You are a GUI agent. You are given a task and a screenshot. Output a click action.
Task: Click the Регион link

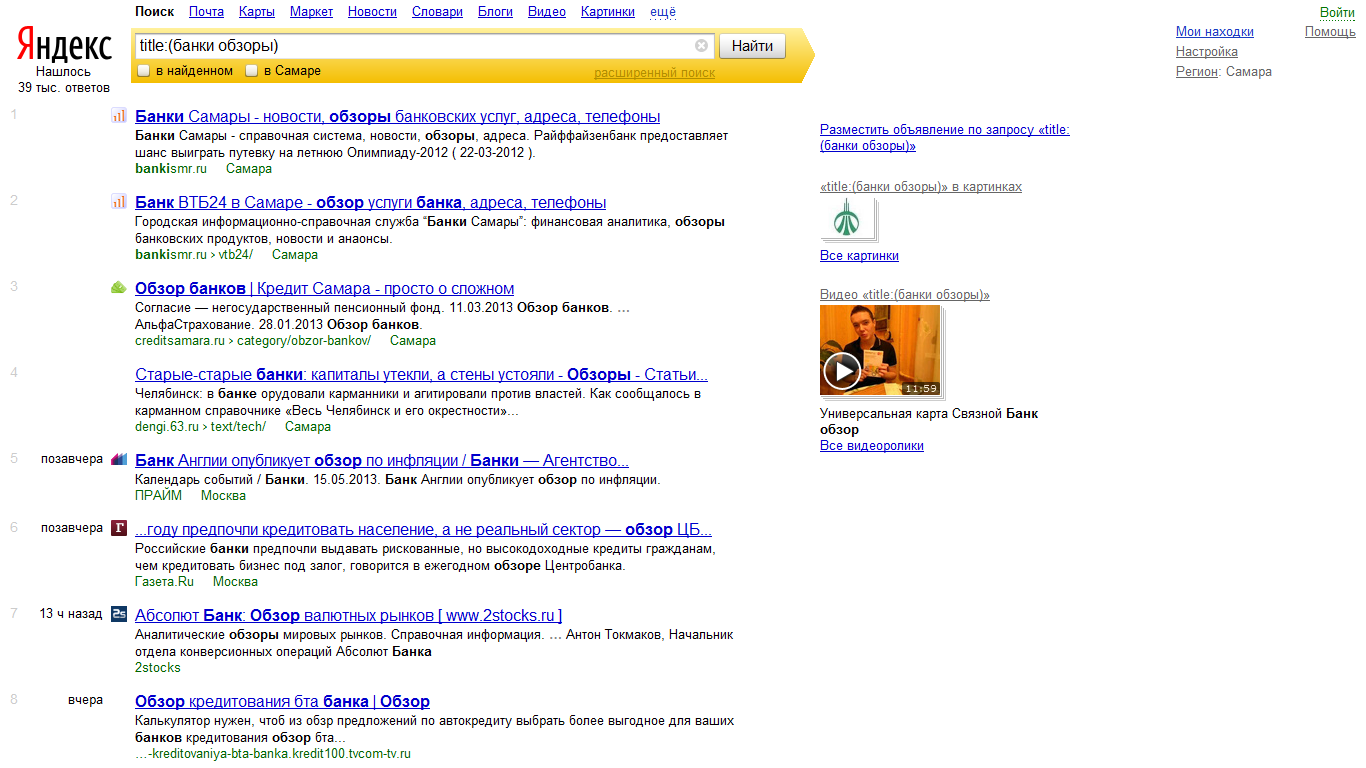pyautogui.click(x=1197, y=72)
